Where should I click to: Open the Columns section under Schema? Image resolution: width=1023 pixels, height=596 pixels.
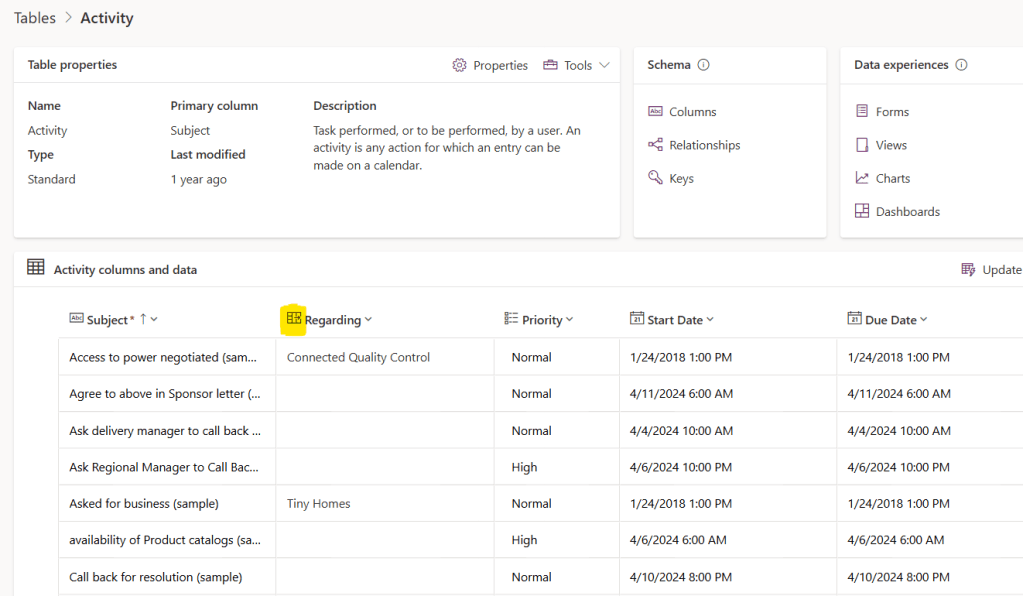693,111
